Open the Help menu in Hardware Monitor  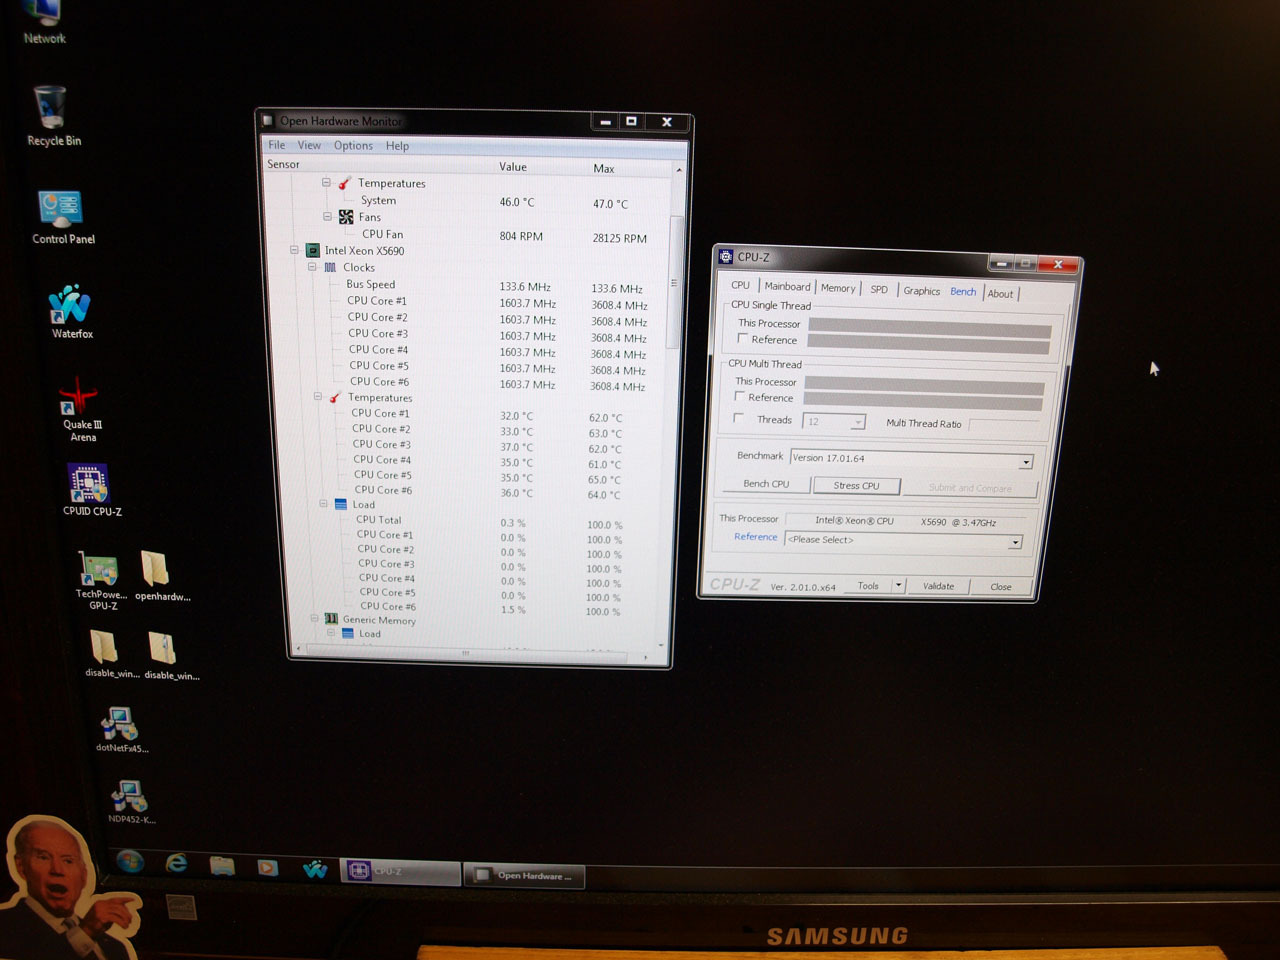point(397,146)
